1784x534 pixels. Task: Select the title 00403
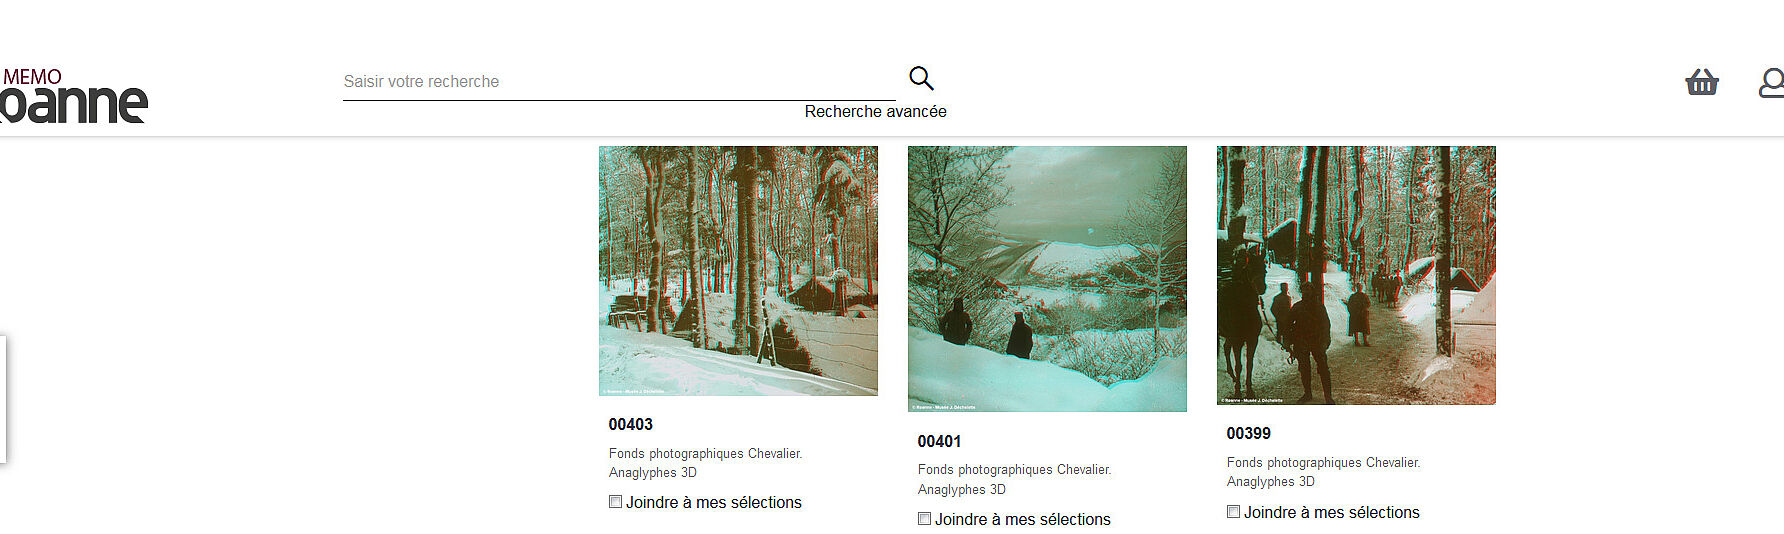point(631,424)
